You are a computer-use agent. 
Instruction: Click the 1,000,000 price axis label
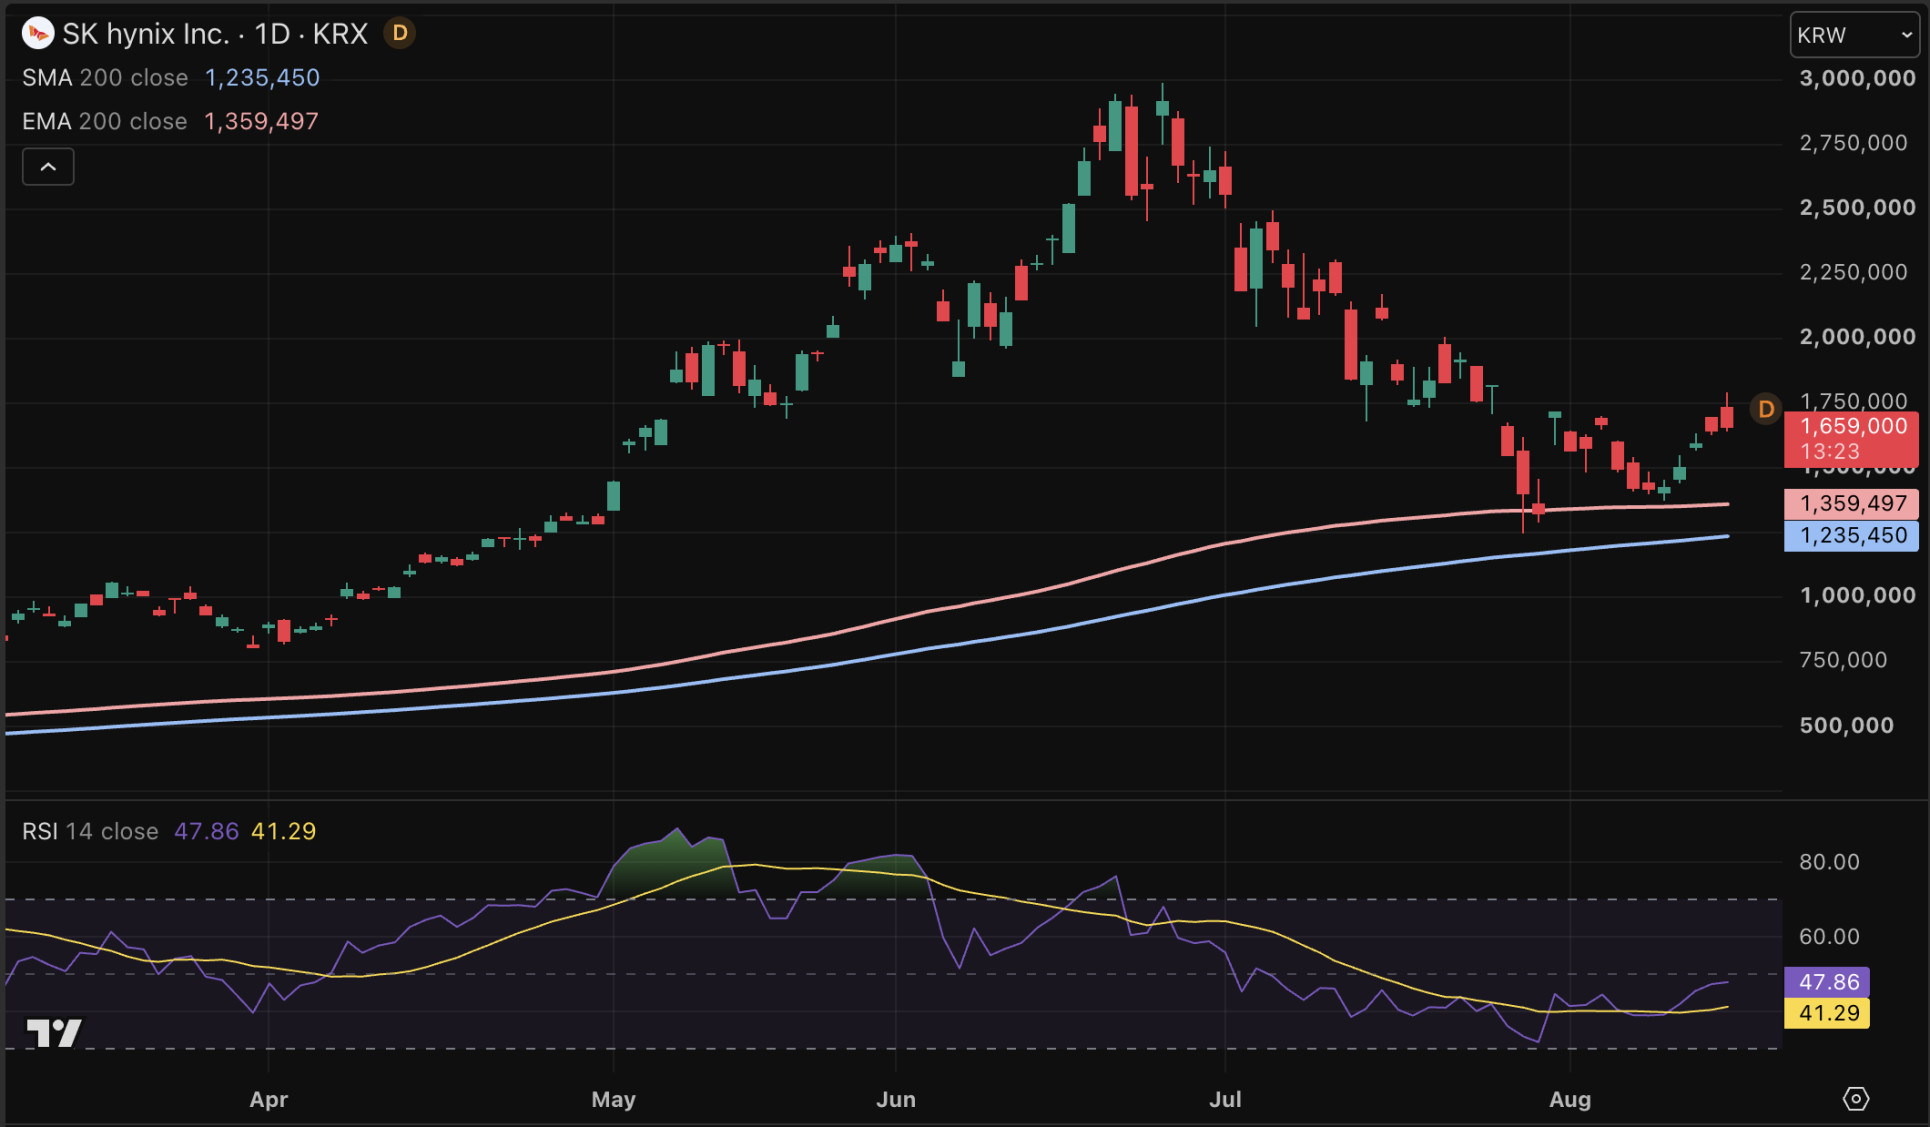coord(1857,596)
